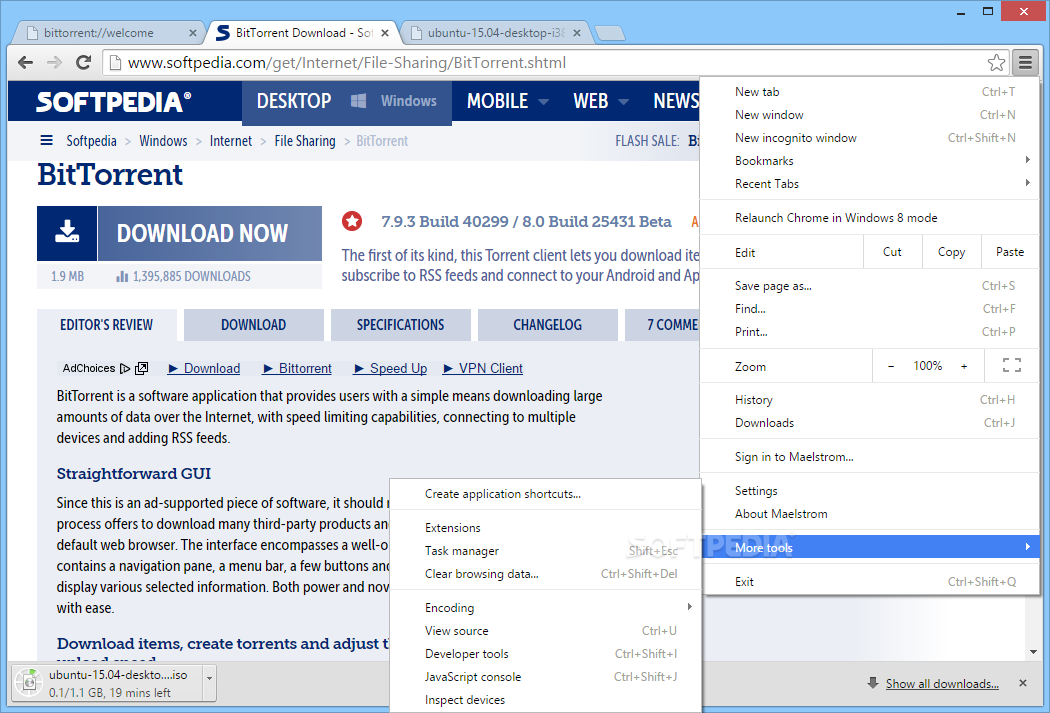Screen dimensions: 1050x713
Task: Open a new tab with the tab strip button
Action: [x=609, y=33]
